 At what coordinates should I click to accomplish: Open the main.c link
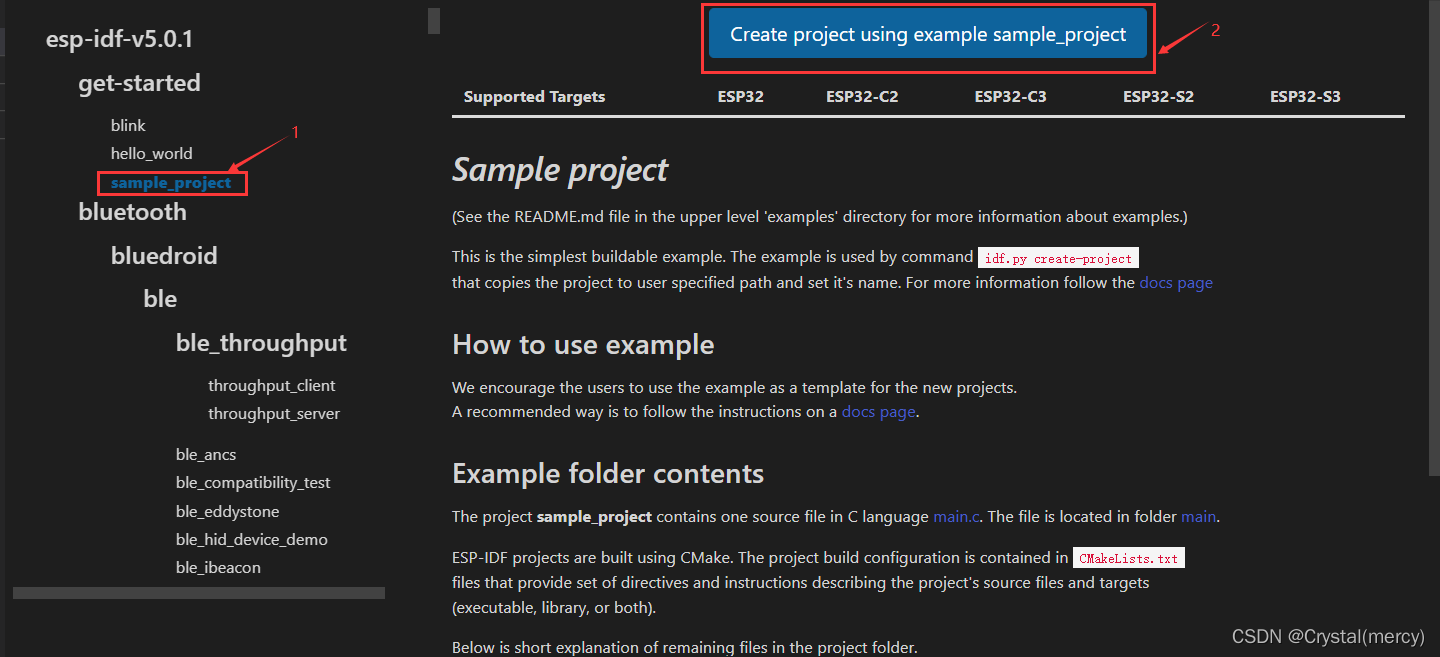[958, 517]
